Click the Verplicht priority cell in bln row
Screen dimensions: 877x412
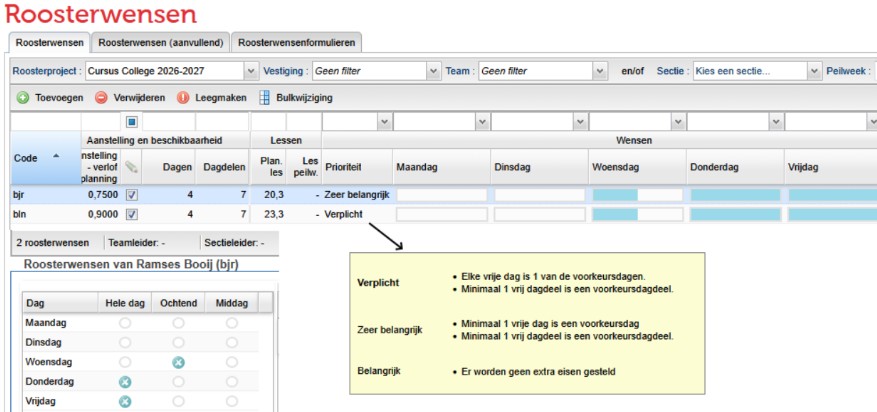click(x=343, y=214)
